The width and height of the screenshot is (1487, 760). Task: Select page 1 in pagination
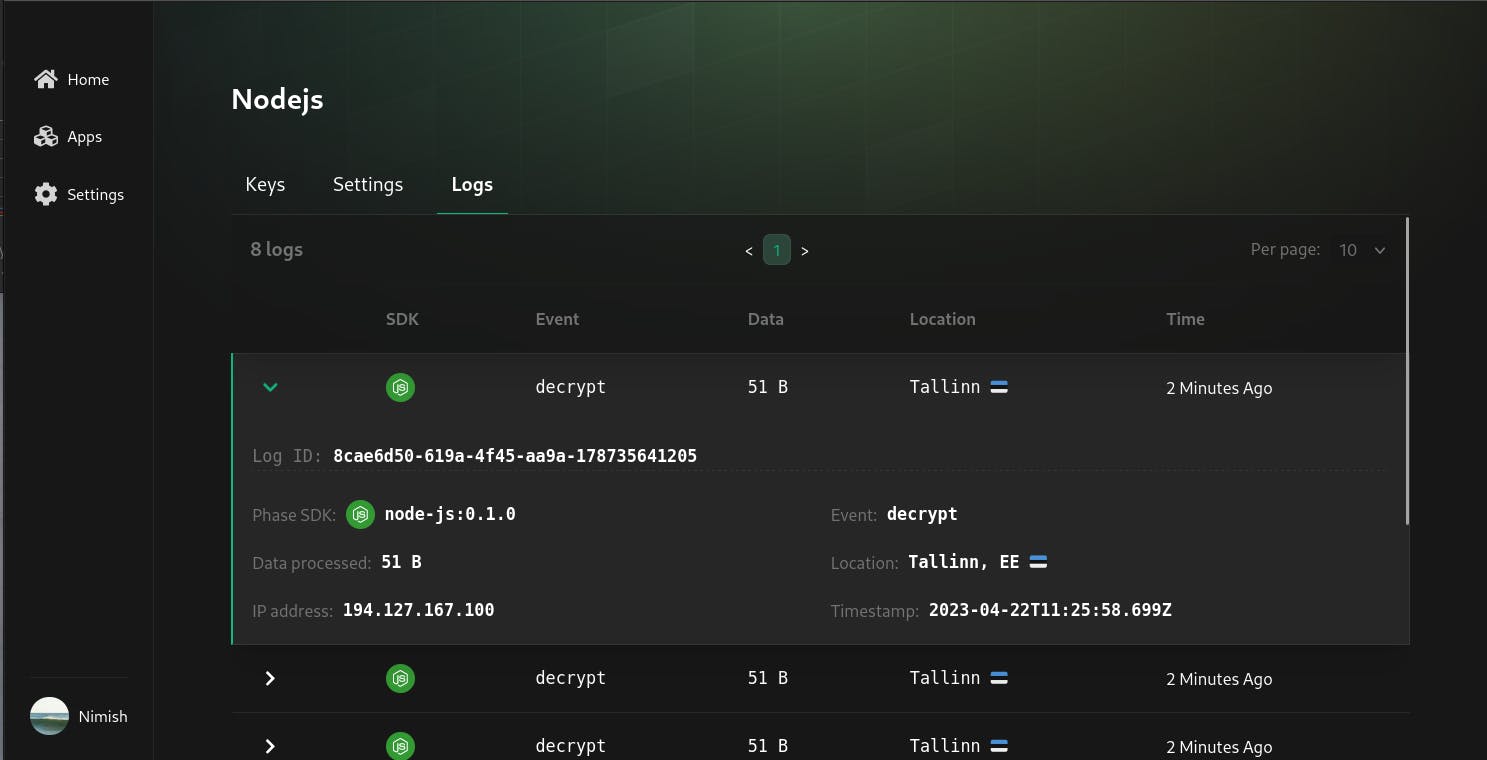click(777, 250)
